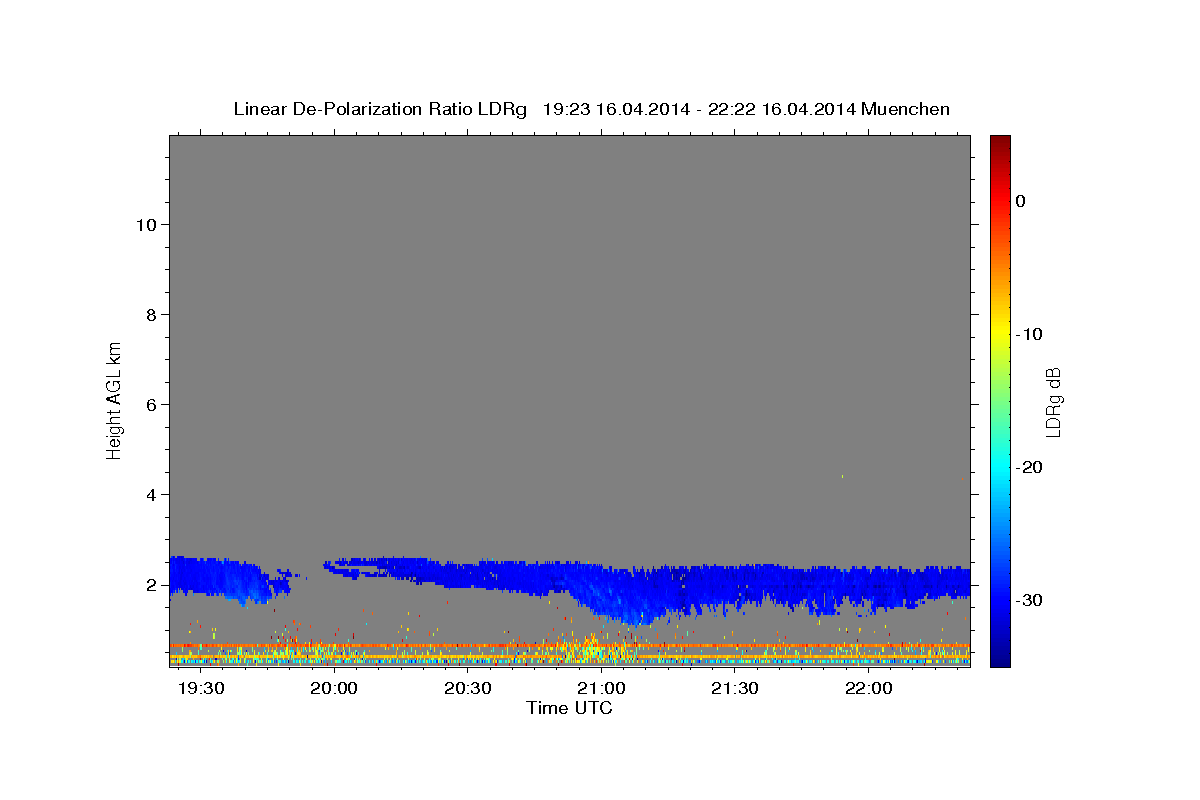Screen dimensions: 1200x800
Task: Click the height tick label 6
Action: pyautogui.click(x=149, y=404)
